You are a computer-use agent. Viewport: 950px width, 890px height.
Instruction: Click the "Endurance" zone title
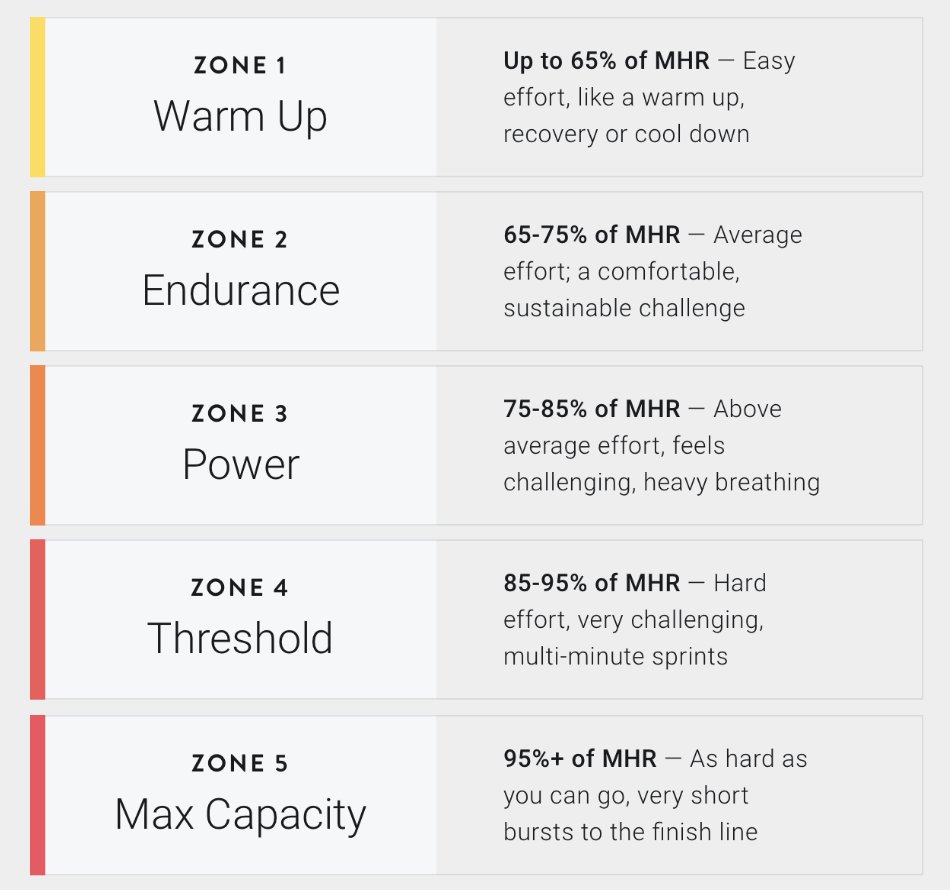[x=240, y=290]
